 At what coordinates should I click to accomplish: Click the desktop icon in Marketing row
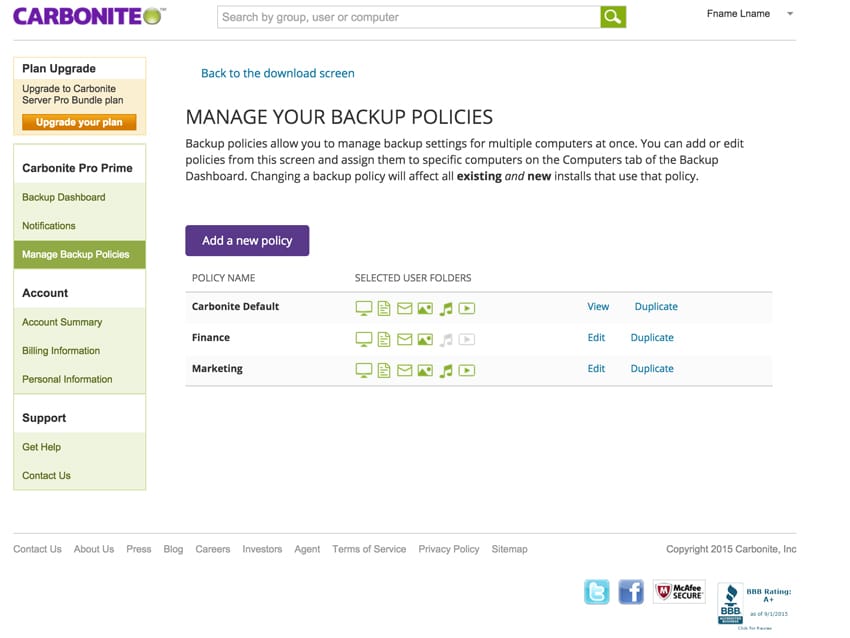pyautogui.click(x=364, y=370)
